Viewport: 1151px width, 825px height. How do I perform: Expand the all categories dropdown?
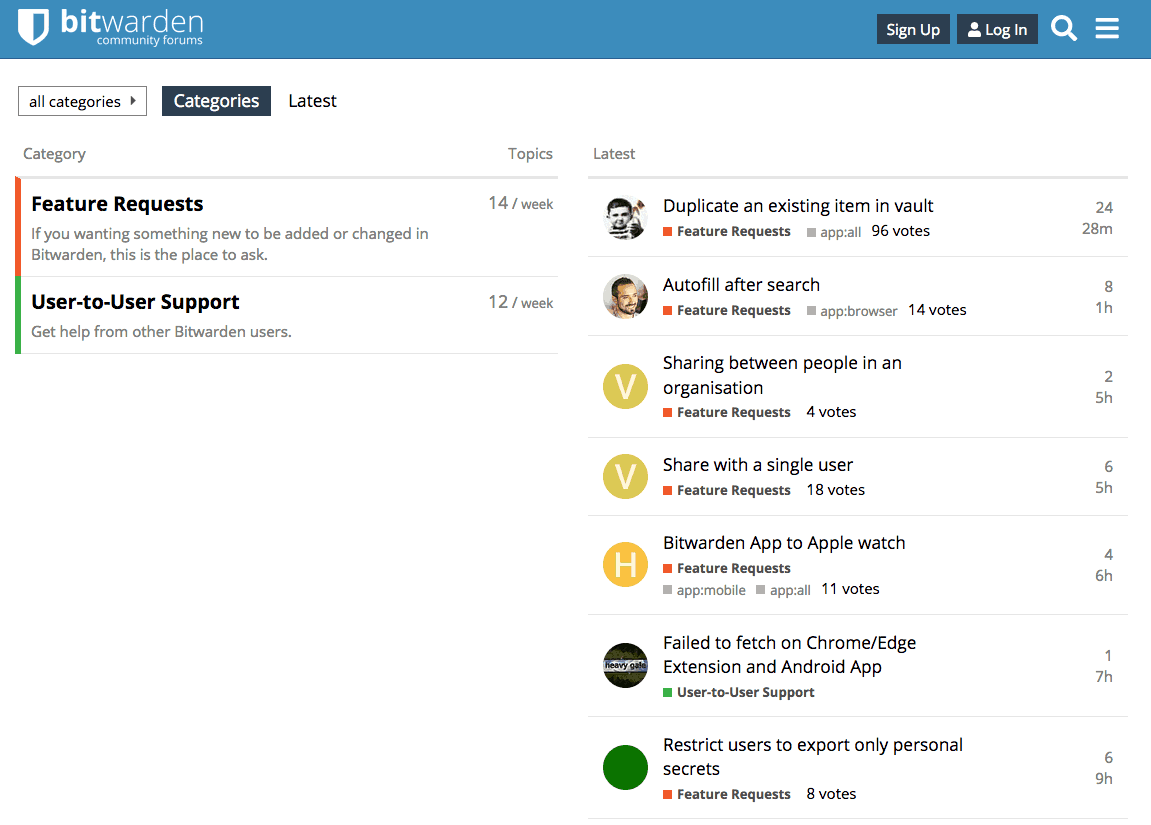pyautogui.click(x=82, y=101)
